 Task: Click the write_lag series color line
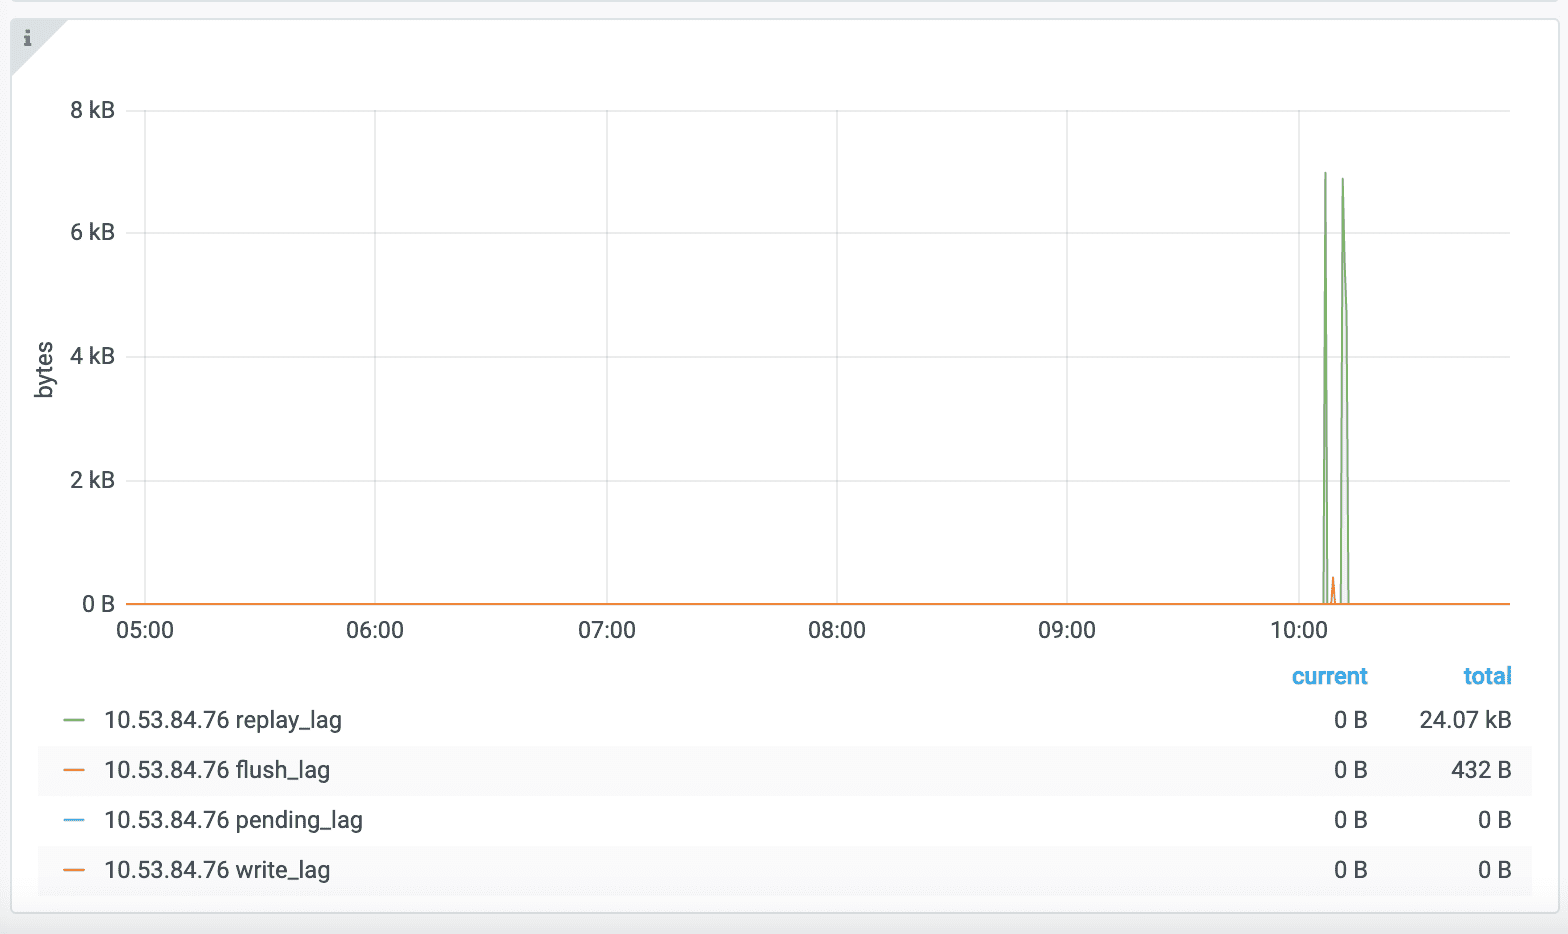(x=74, y=870)
